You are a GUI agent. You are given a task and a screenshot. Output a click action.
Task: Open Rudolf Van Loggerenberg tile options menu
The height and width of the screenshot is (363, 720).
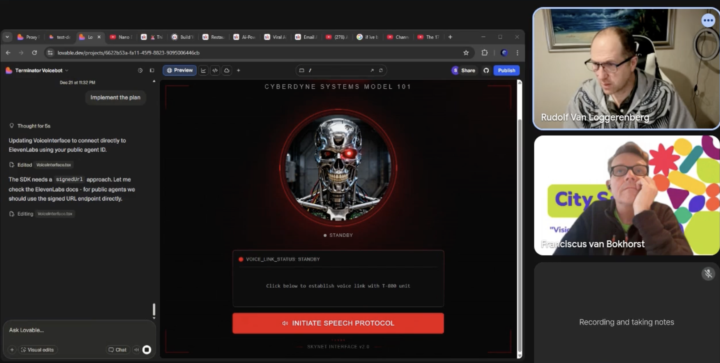coord(708,21)
